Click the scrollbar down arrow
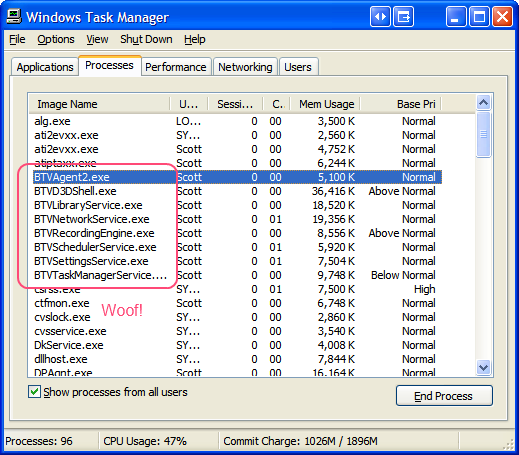The width and height of the screenshot is (519, 455). (483, 368)
